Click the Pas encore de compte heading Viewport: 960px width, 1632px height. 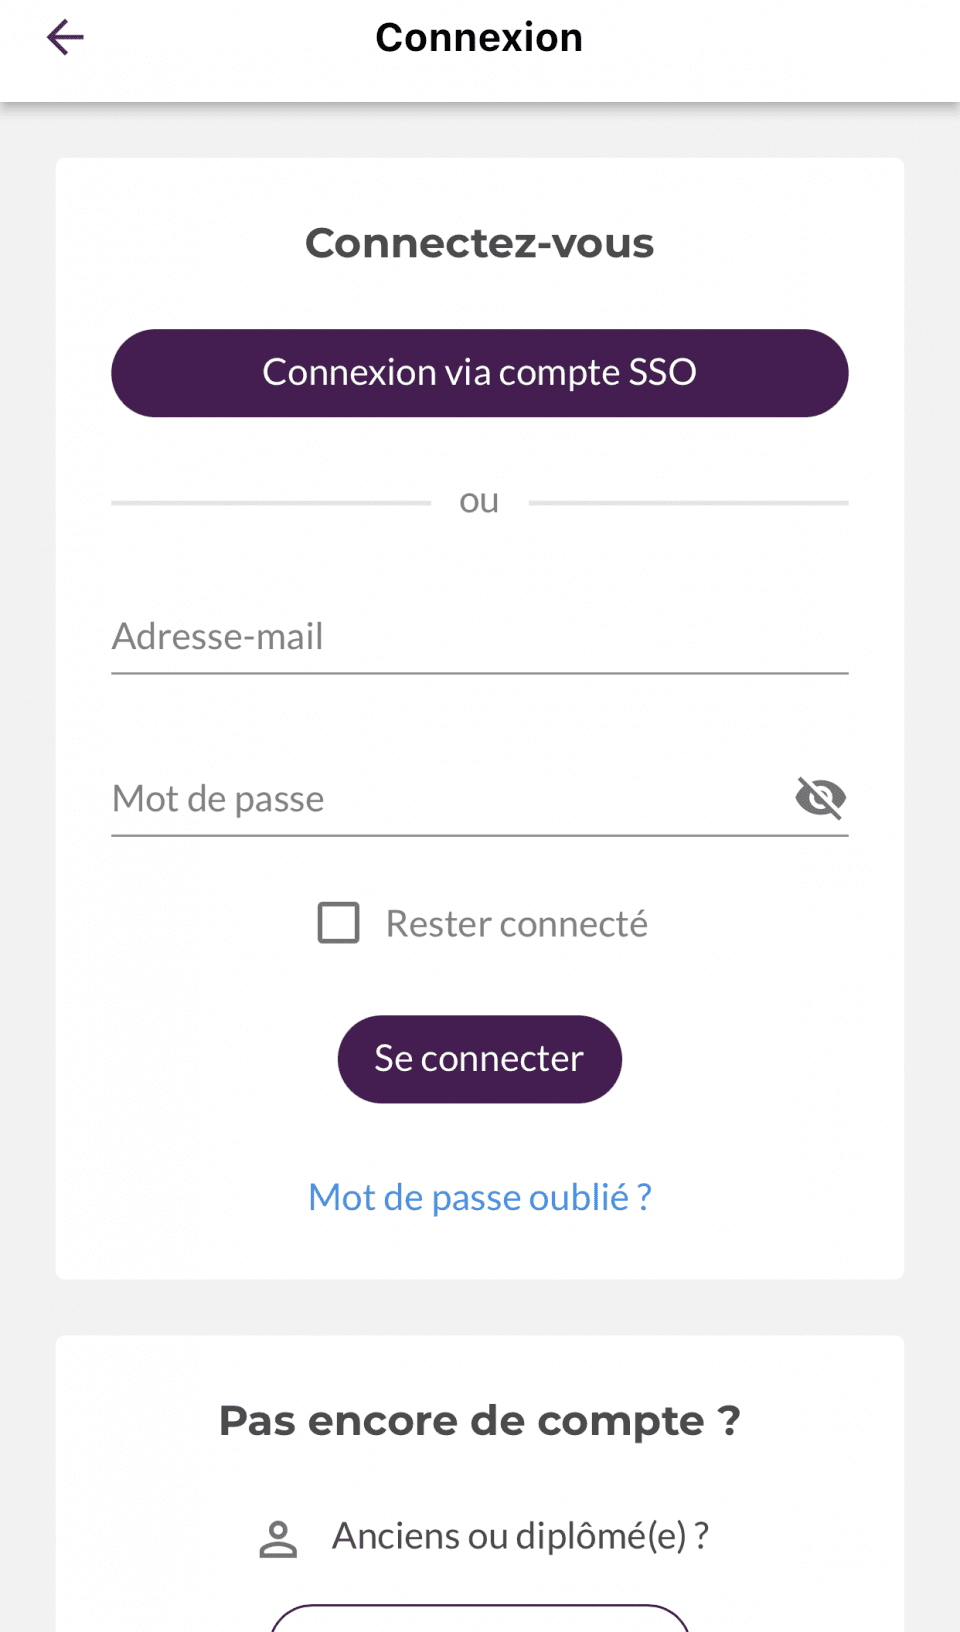[x=480, y=1421]
